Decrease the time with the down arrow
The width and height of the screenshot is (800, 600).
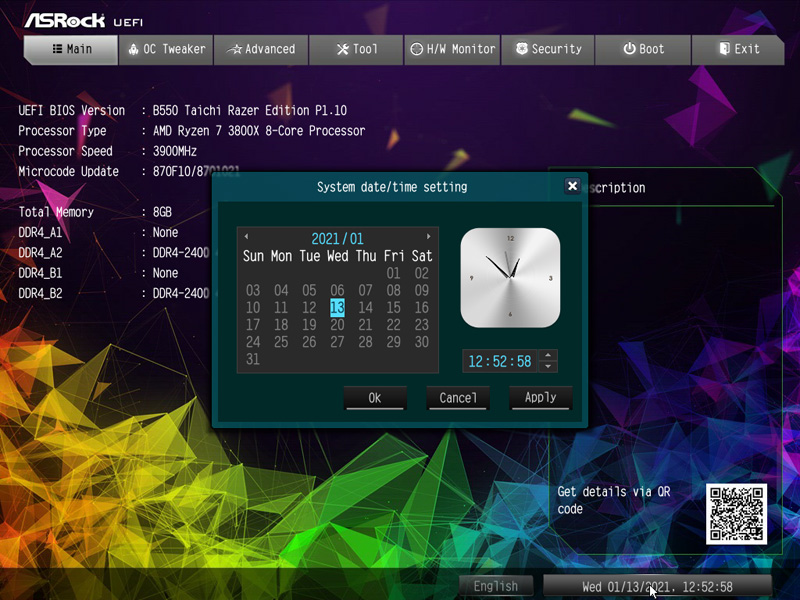(548, 366)
